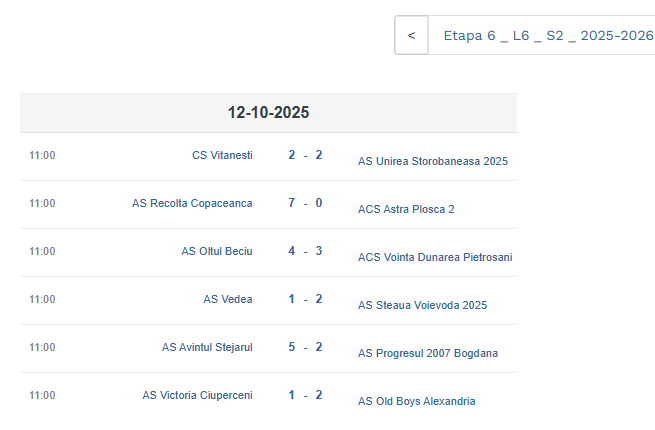Viewport: 655px width, 430px height.
Task: Click the 2 - 2 match score
Action: coord(305,155)
